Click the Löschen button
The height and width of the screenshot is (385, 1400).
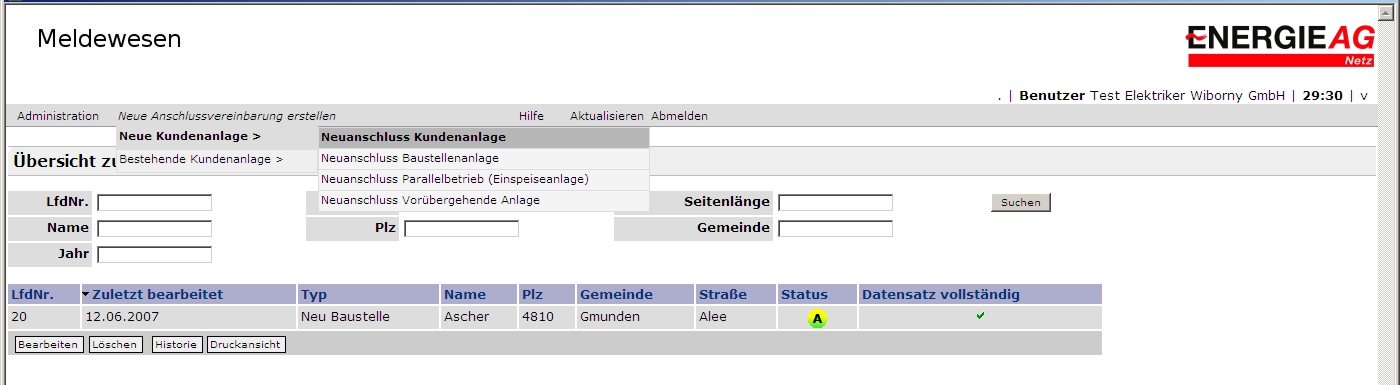pyautogui.click(x=113, y=345)
